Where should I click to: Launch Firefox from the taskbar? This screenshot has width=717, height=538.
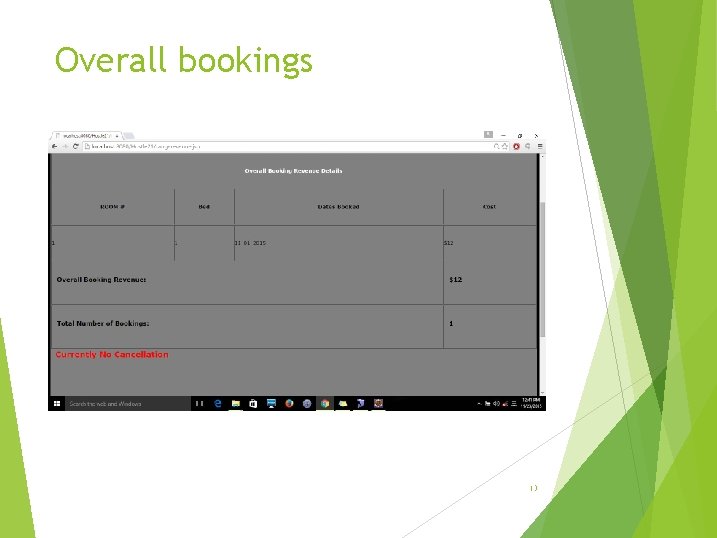(x=289, y=404)
